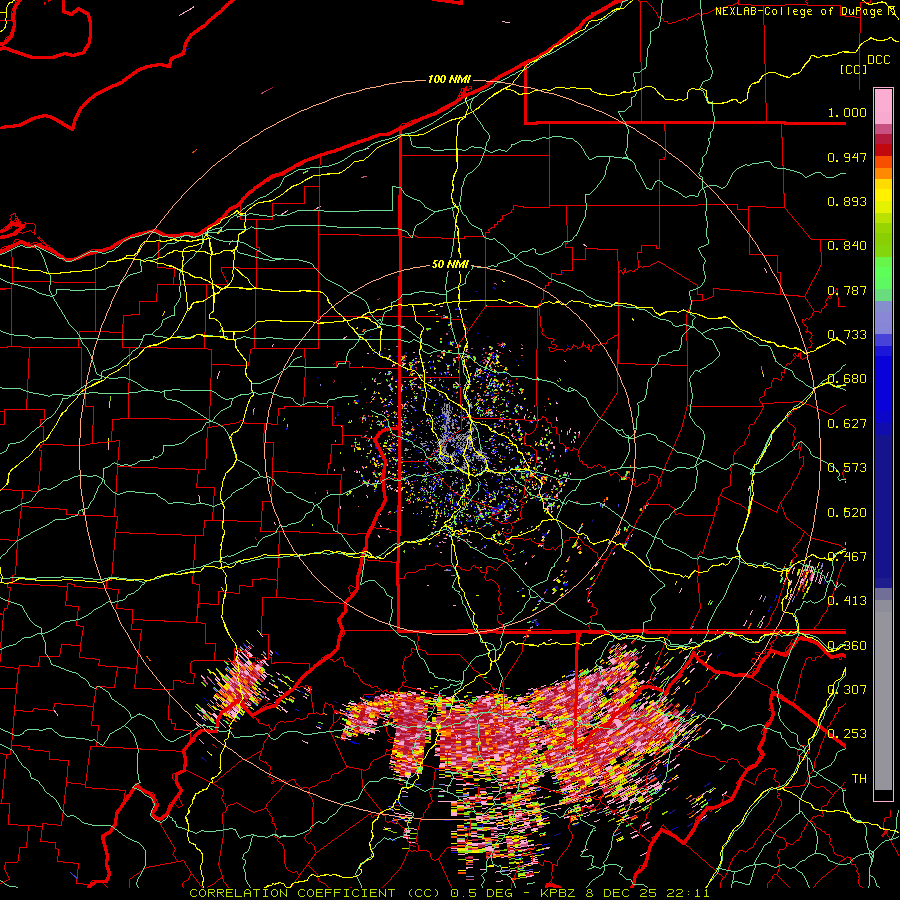Click the 0.840 scale value
This screenshot has width=900, height=900.
point(847,246)
